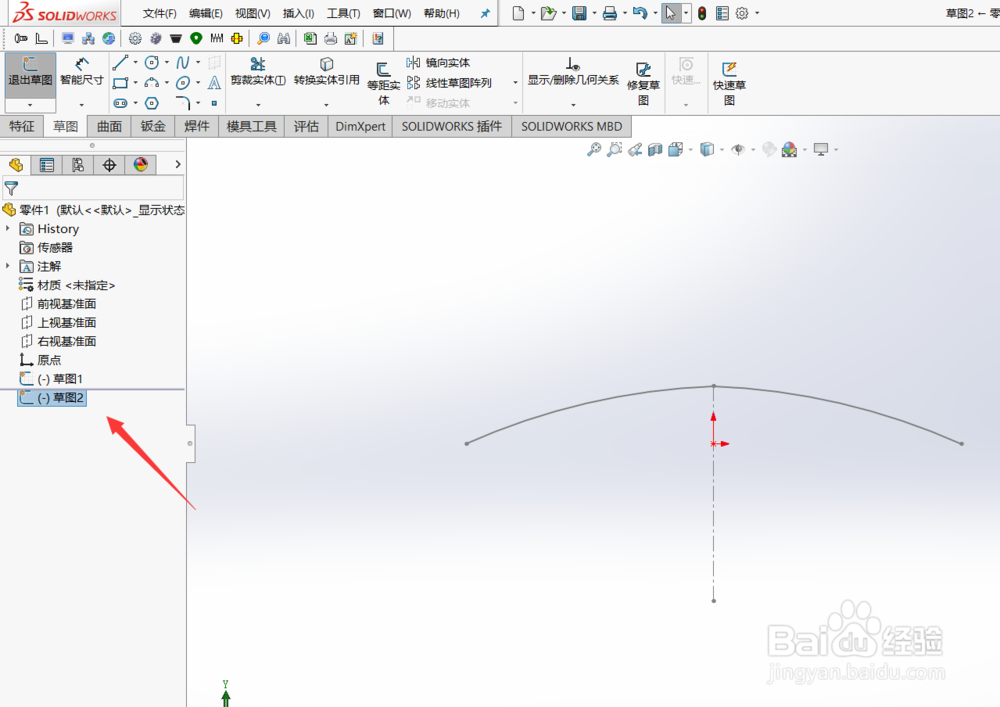Screen dimensions: 1000x707
Task: Click the Exit Sketch (退出草图) button
Action: pos(30,73)
